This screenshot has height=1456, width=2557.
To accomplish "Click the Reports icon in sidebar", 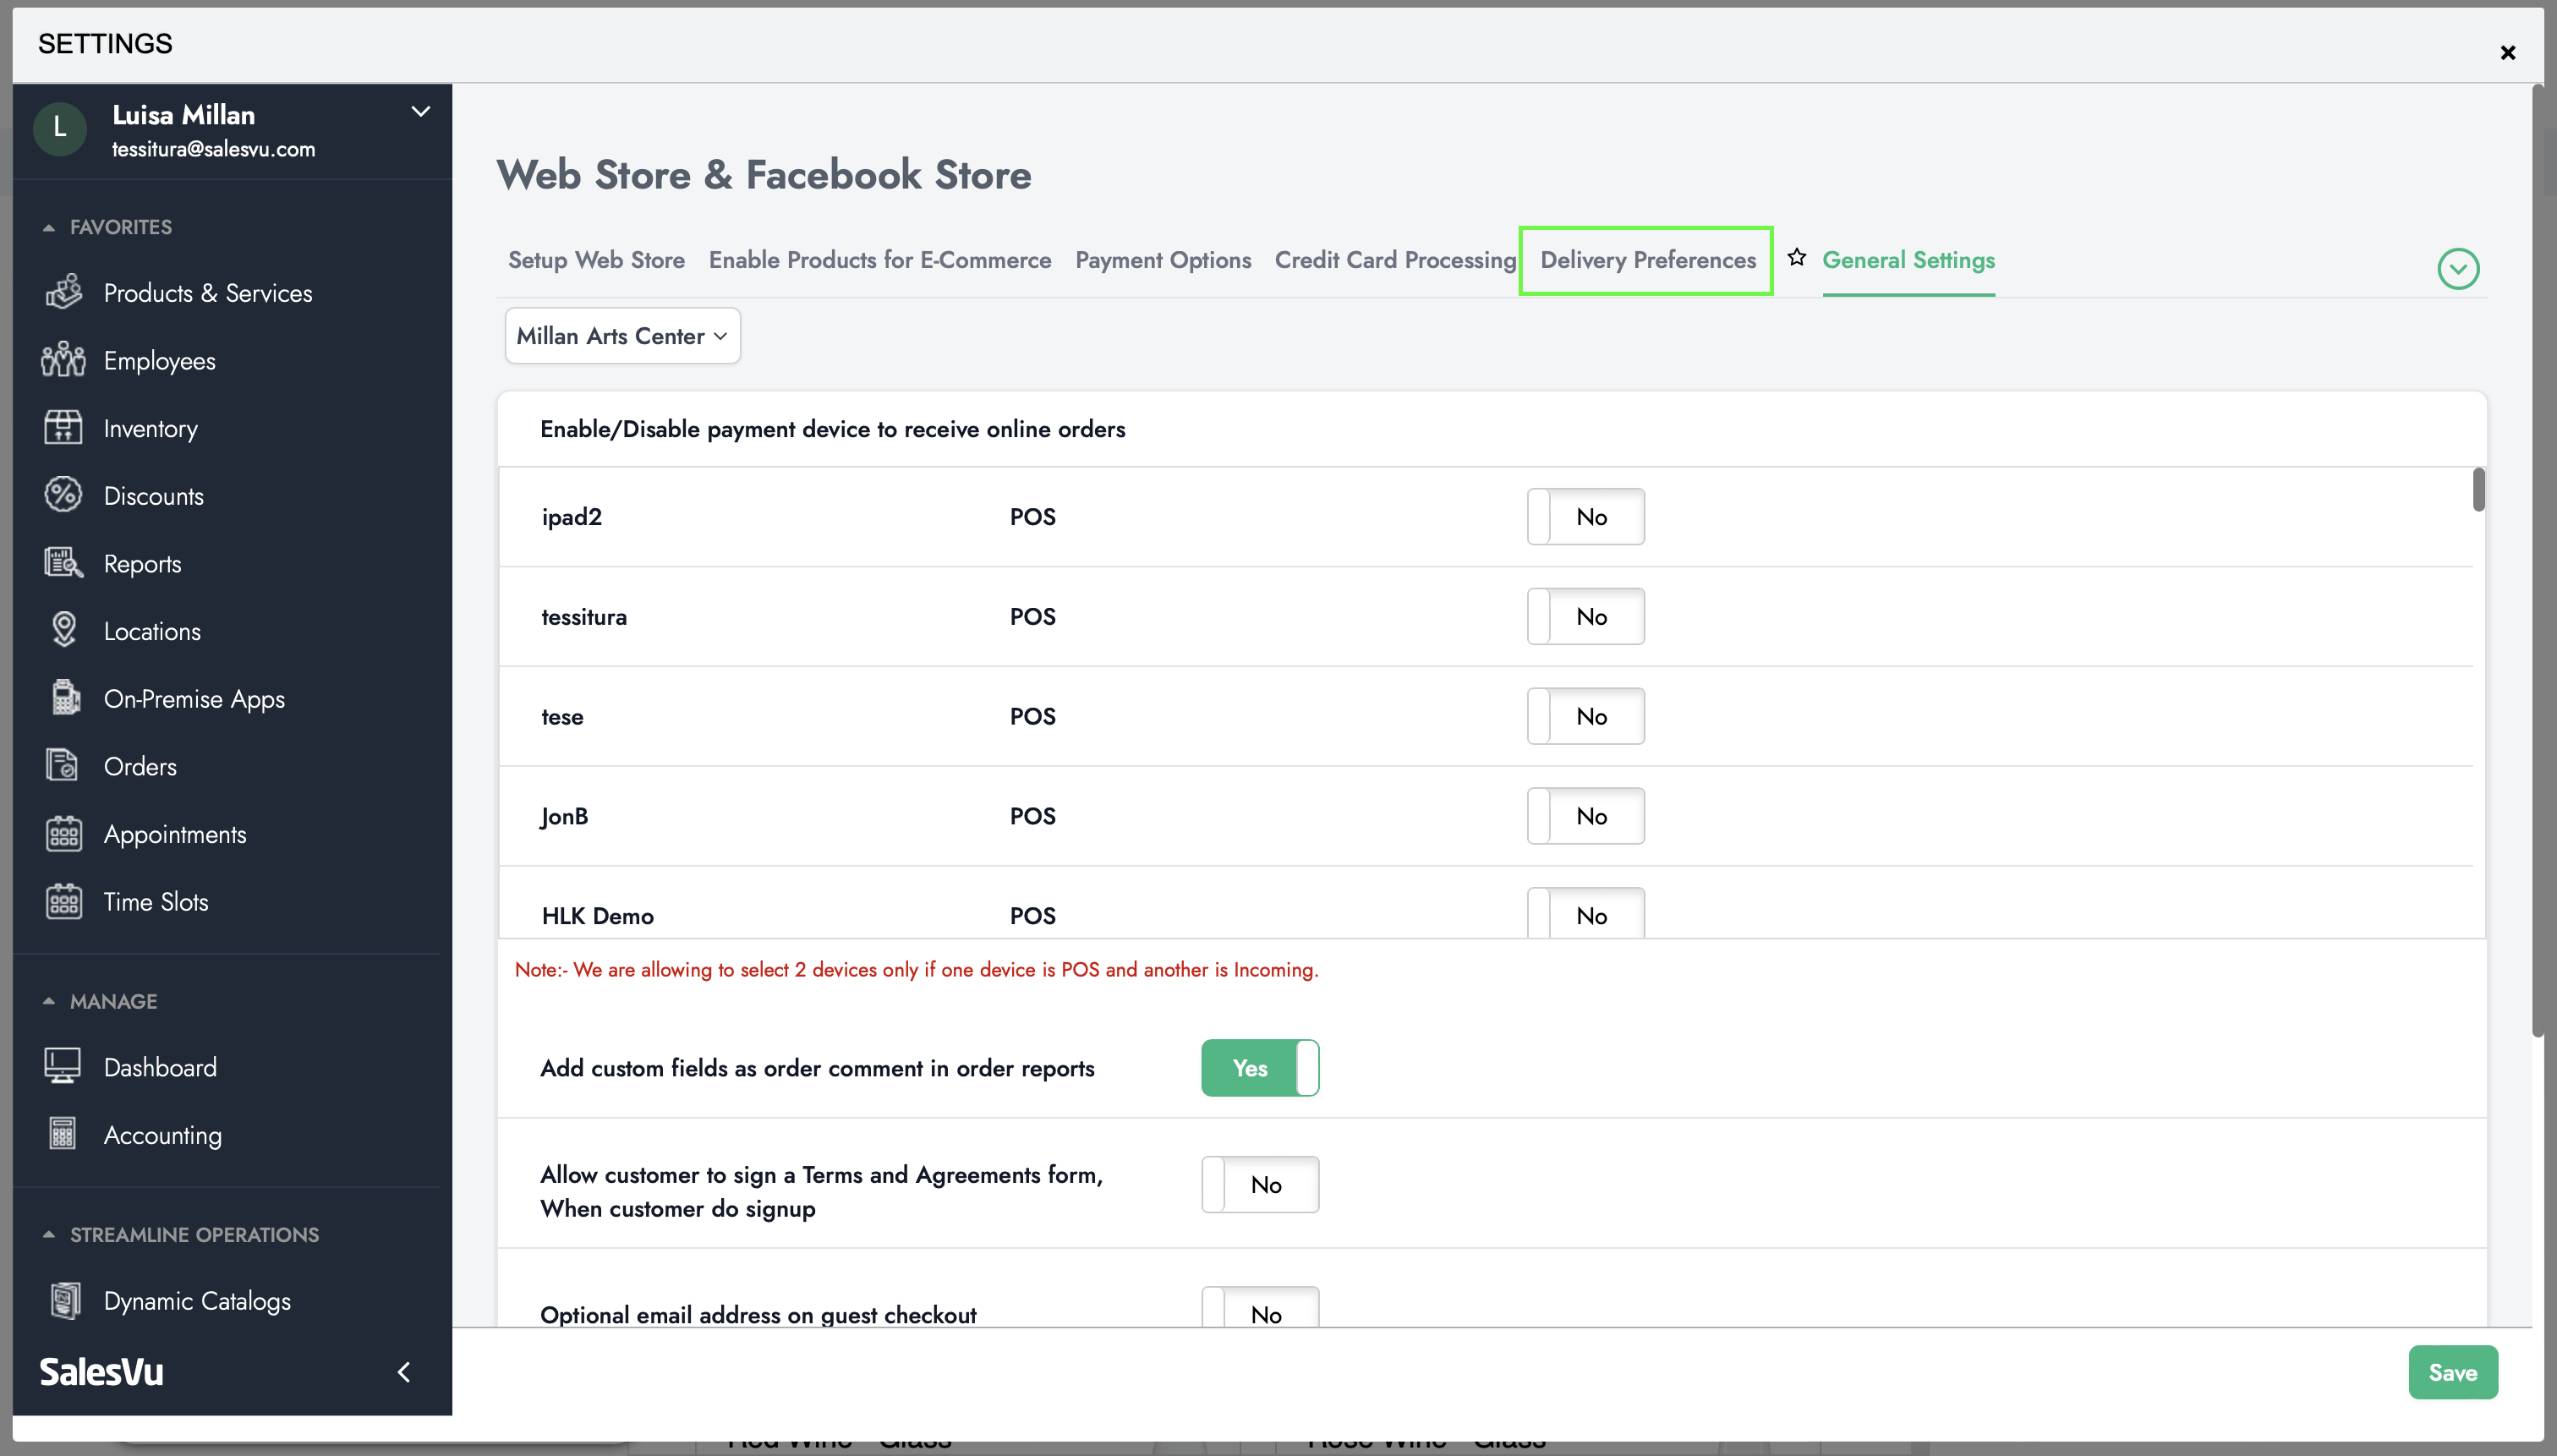I will (x=63, y=562).
